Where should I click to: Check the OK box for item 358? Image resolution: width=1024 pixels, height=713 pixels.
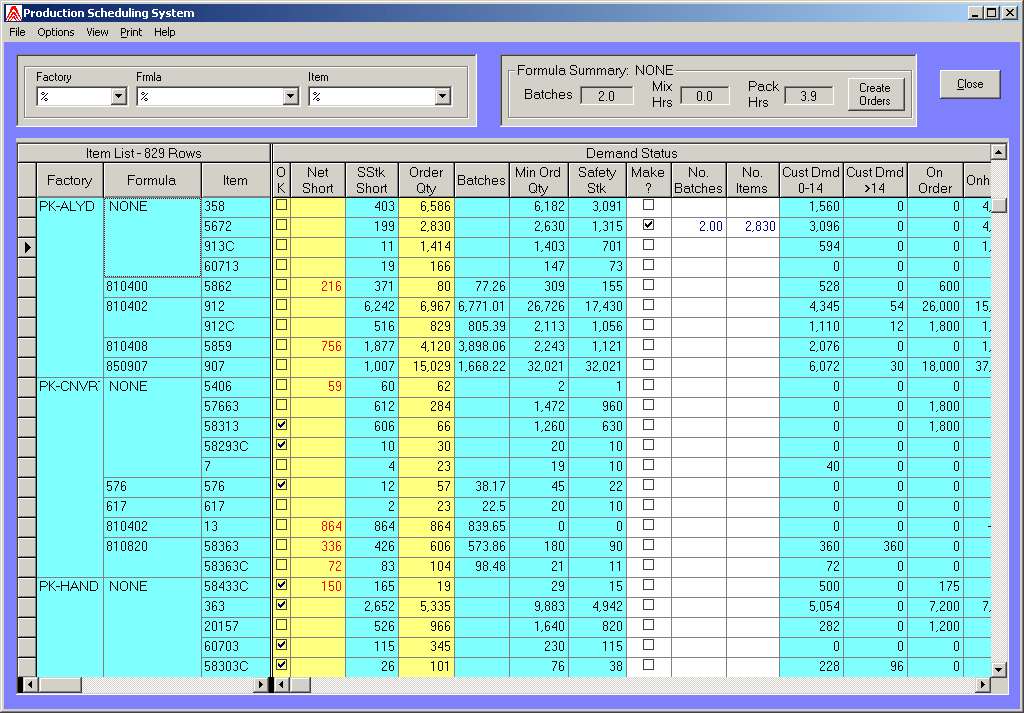pos(281,205)
